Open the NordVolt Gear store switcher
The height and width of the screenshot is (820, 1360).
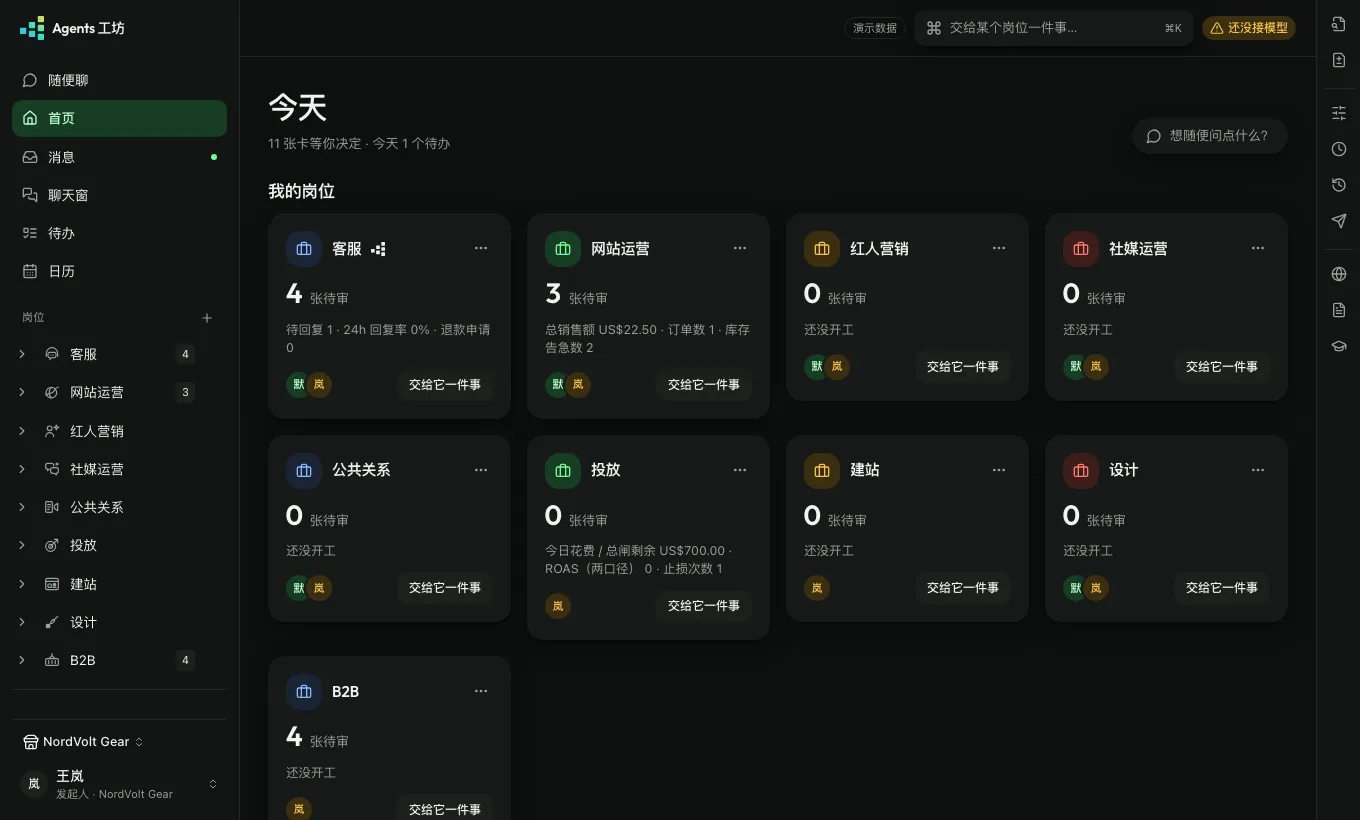83,742
